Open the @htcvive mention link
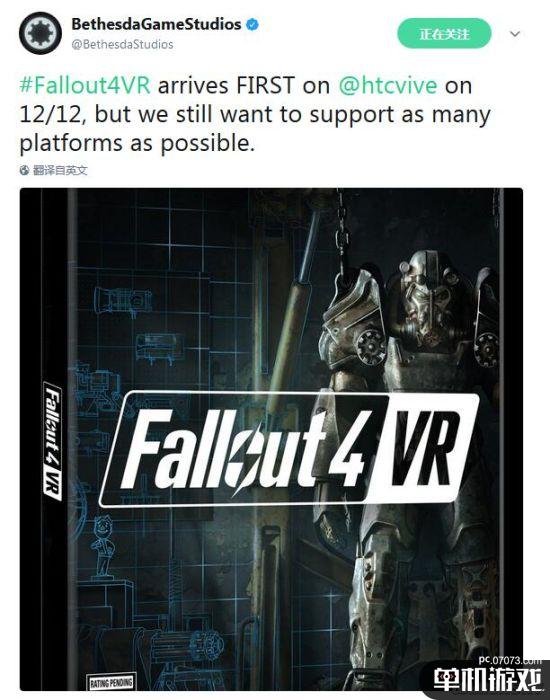This screenshot has width=550, height=700. 388,85
